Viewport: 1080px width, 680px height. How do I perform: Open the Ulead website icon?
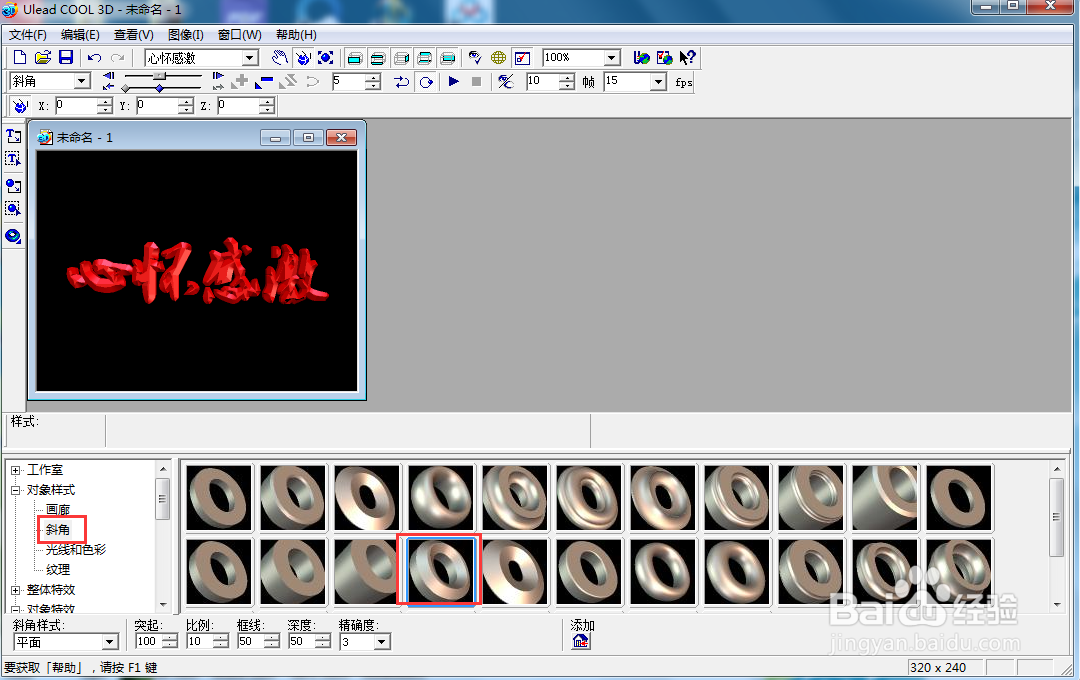641,58
